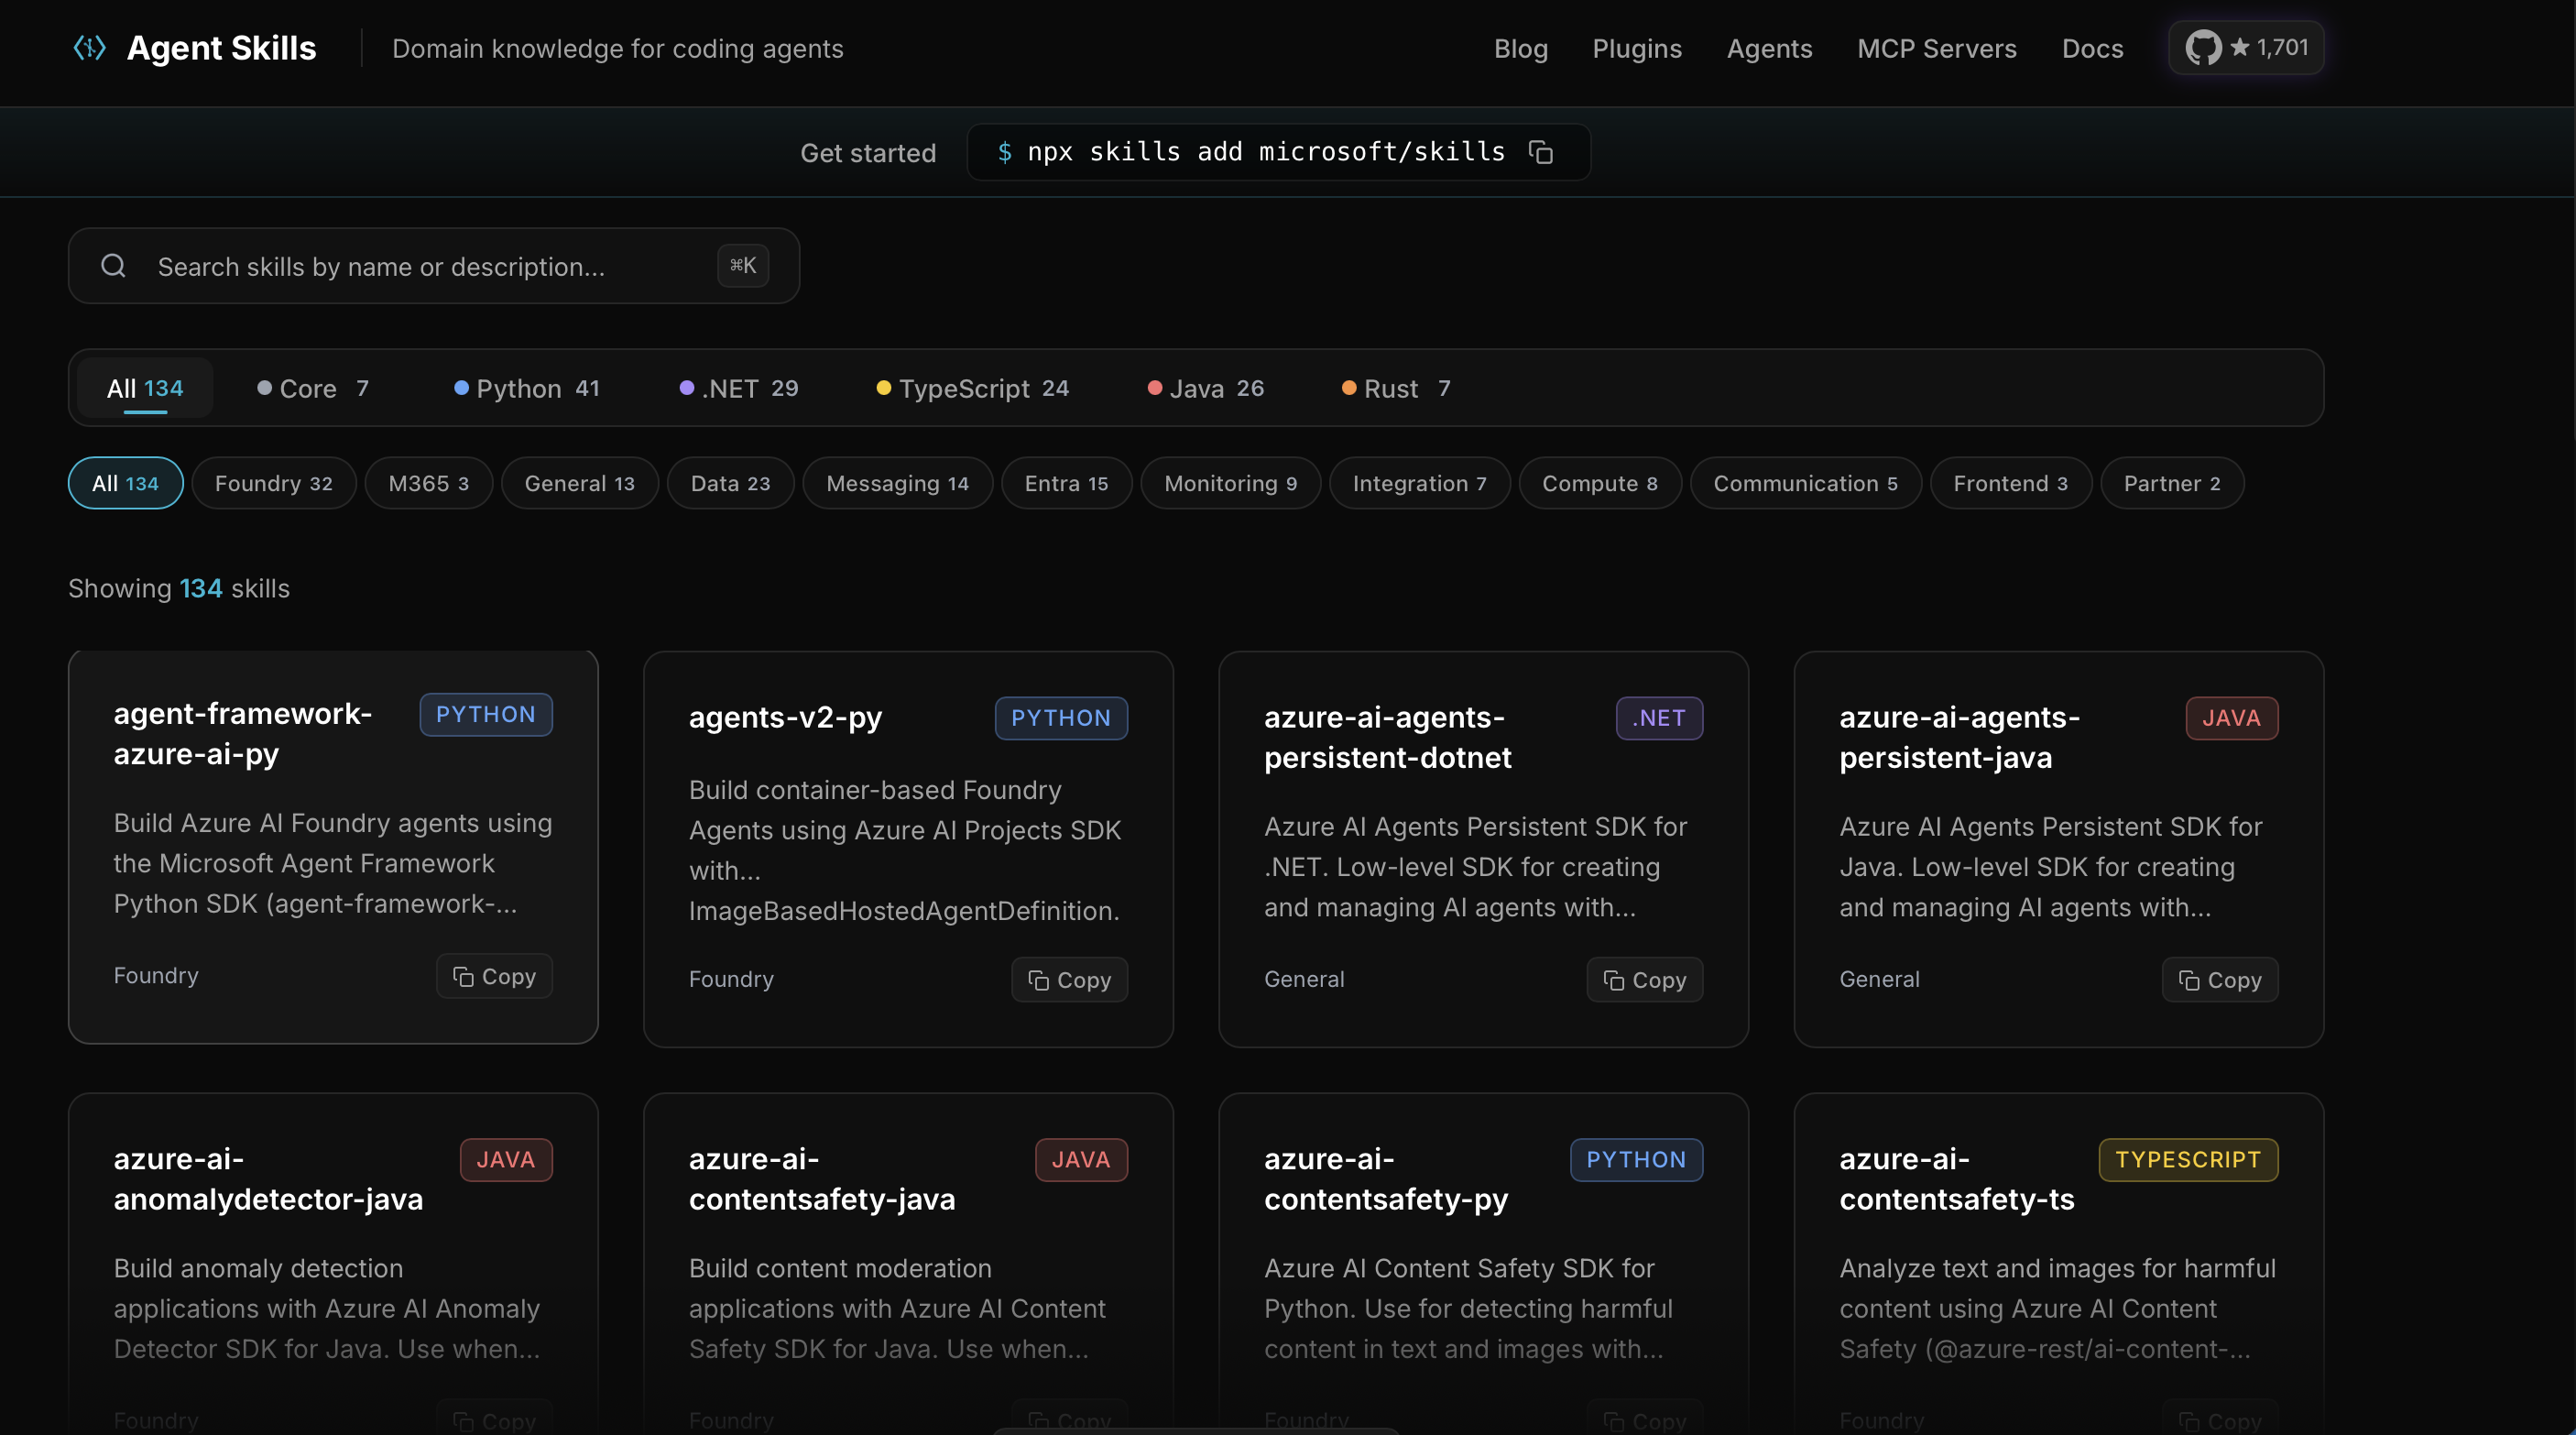Open the Blog page
The height and width of the screenshot is (1435, 2576).
1520,48
